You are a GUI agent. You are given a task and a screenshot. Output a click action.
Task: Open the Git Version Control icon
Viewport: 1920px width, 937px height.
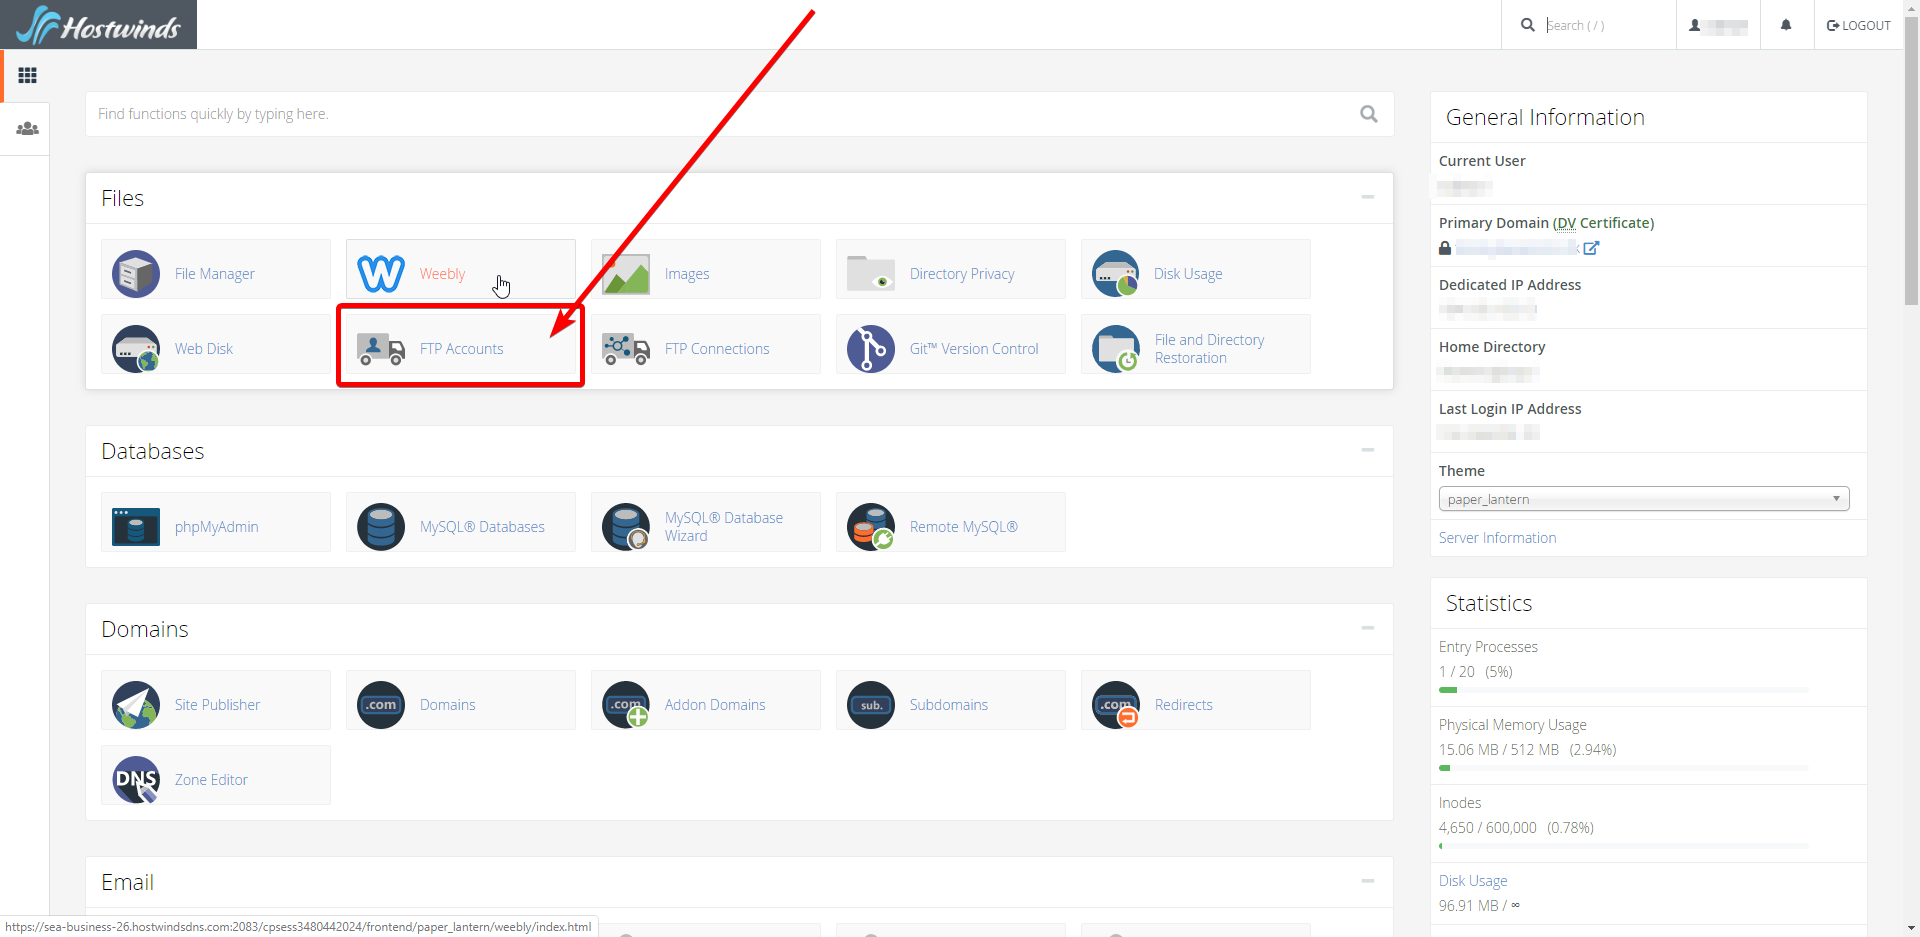[871, 349]
